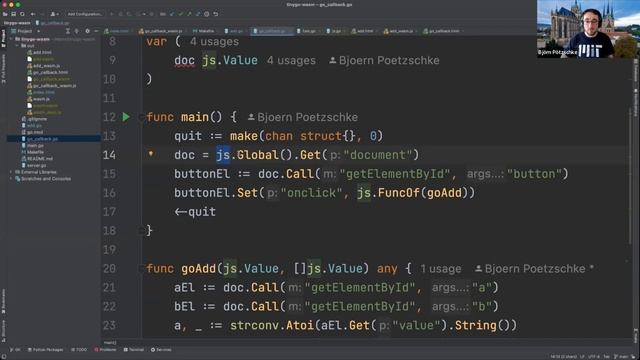This screenshot has width=640, height=360.
Task: Click the Expand/Collapse all icon in Project panel
Action: click(68, 31)
